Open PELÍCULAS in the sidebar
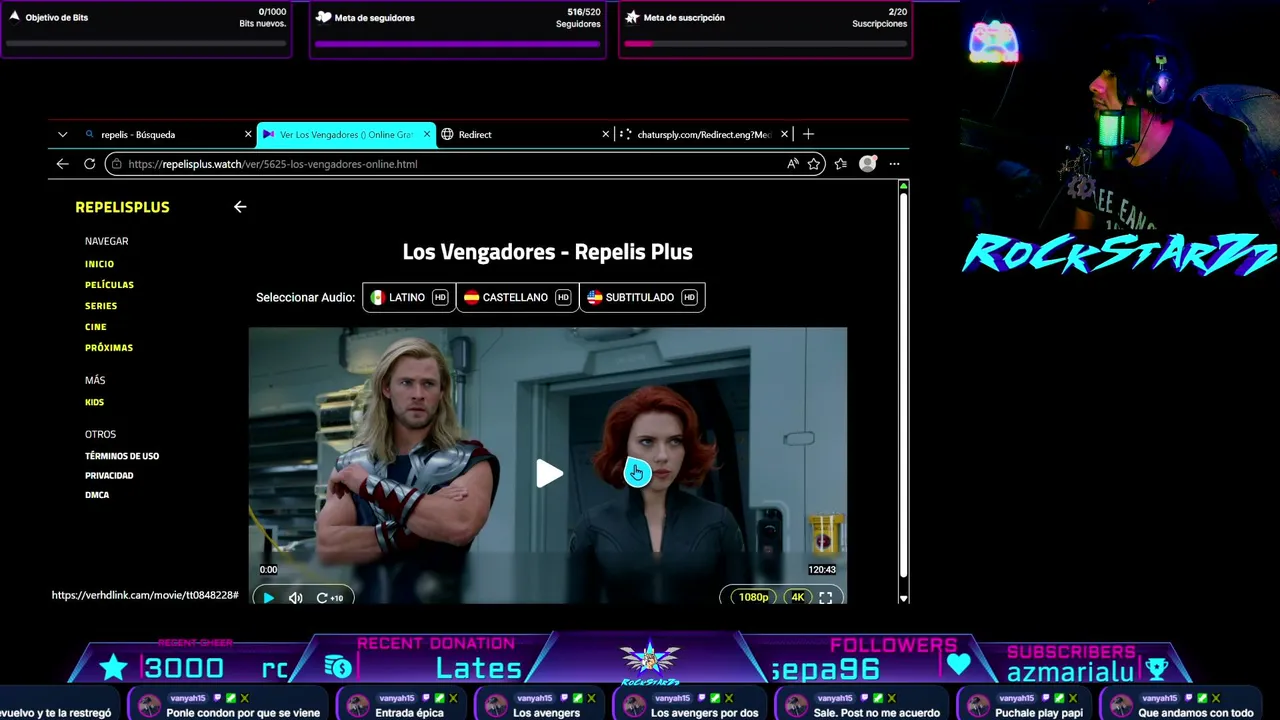This screenshot has width=1280, height=720. [x=109, y=285]
